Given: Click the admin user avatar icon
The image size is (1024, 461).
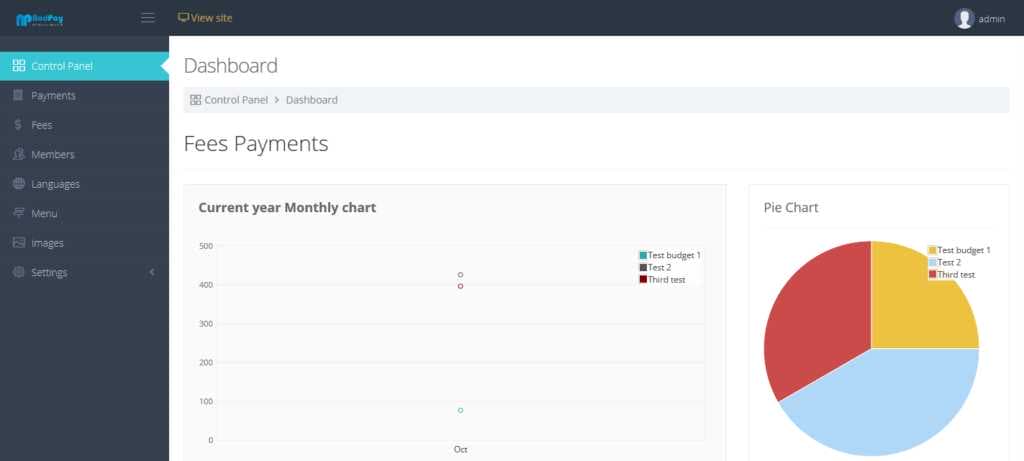Looking at the screenshot, I should click(964, 18).
